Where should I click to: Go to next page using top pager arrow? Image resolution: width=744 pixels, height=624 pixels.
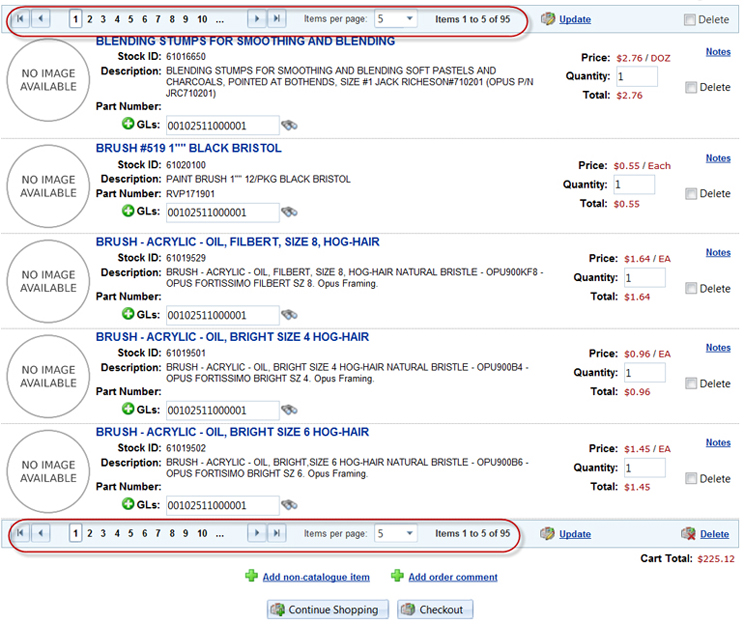[257, 19]
